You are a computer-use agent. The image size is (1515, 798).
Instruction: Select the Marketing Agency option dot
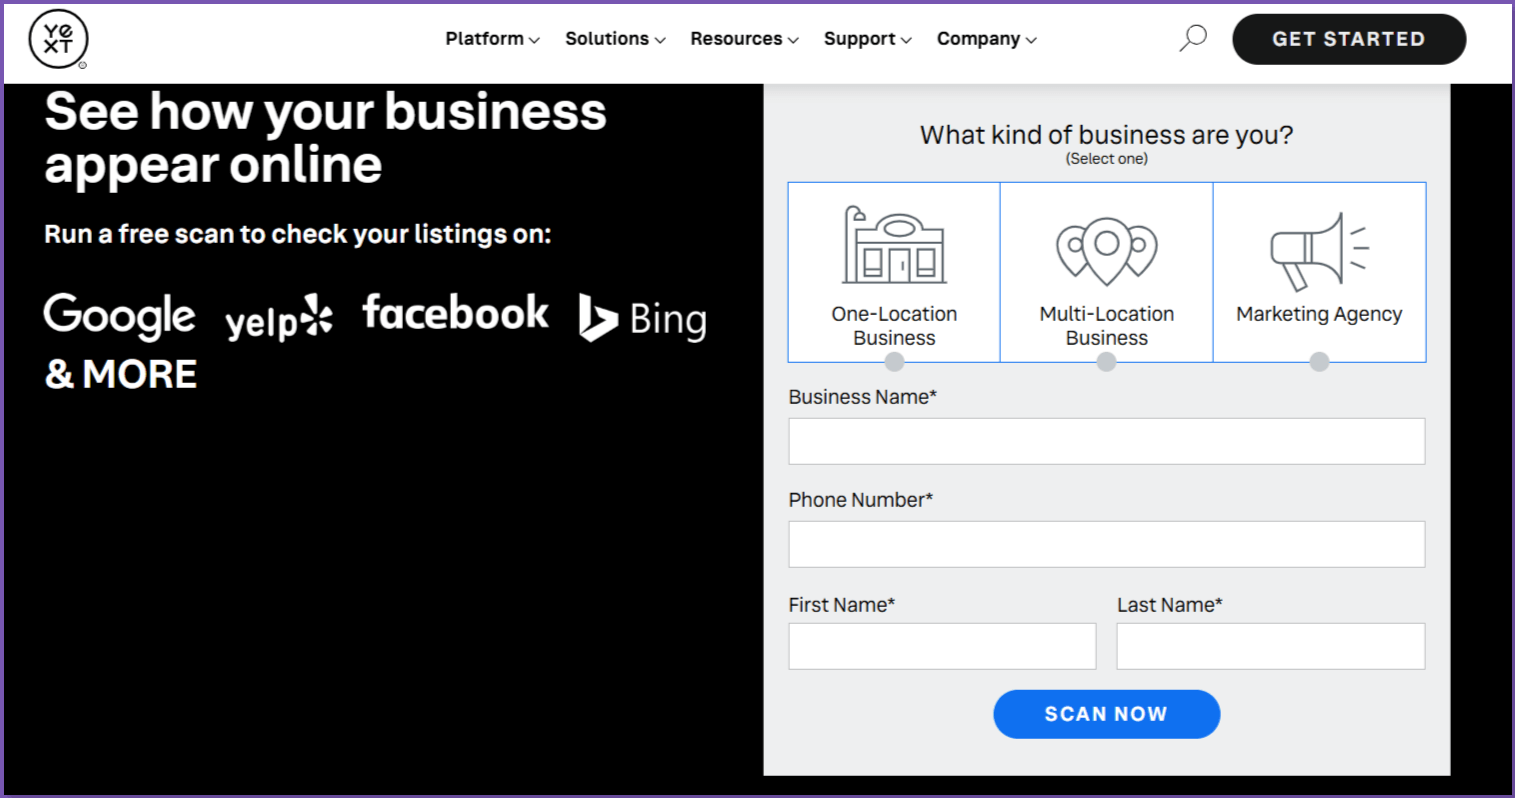coord(1319,362)
